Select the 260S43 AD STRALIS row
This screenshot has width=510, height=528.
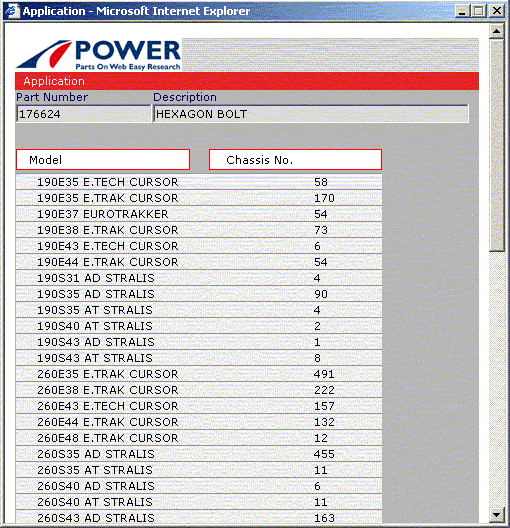tap(199, 518)
